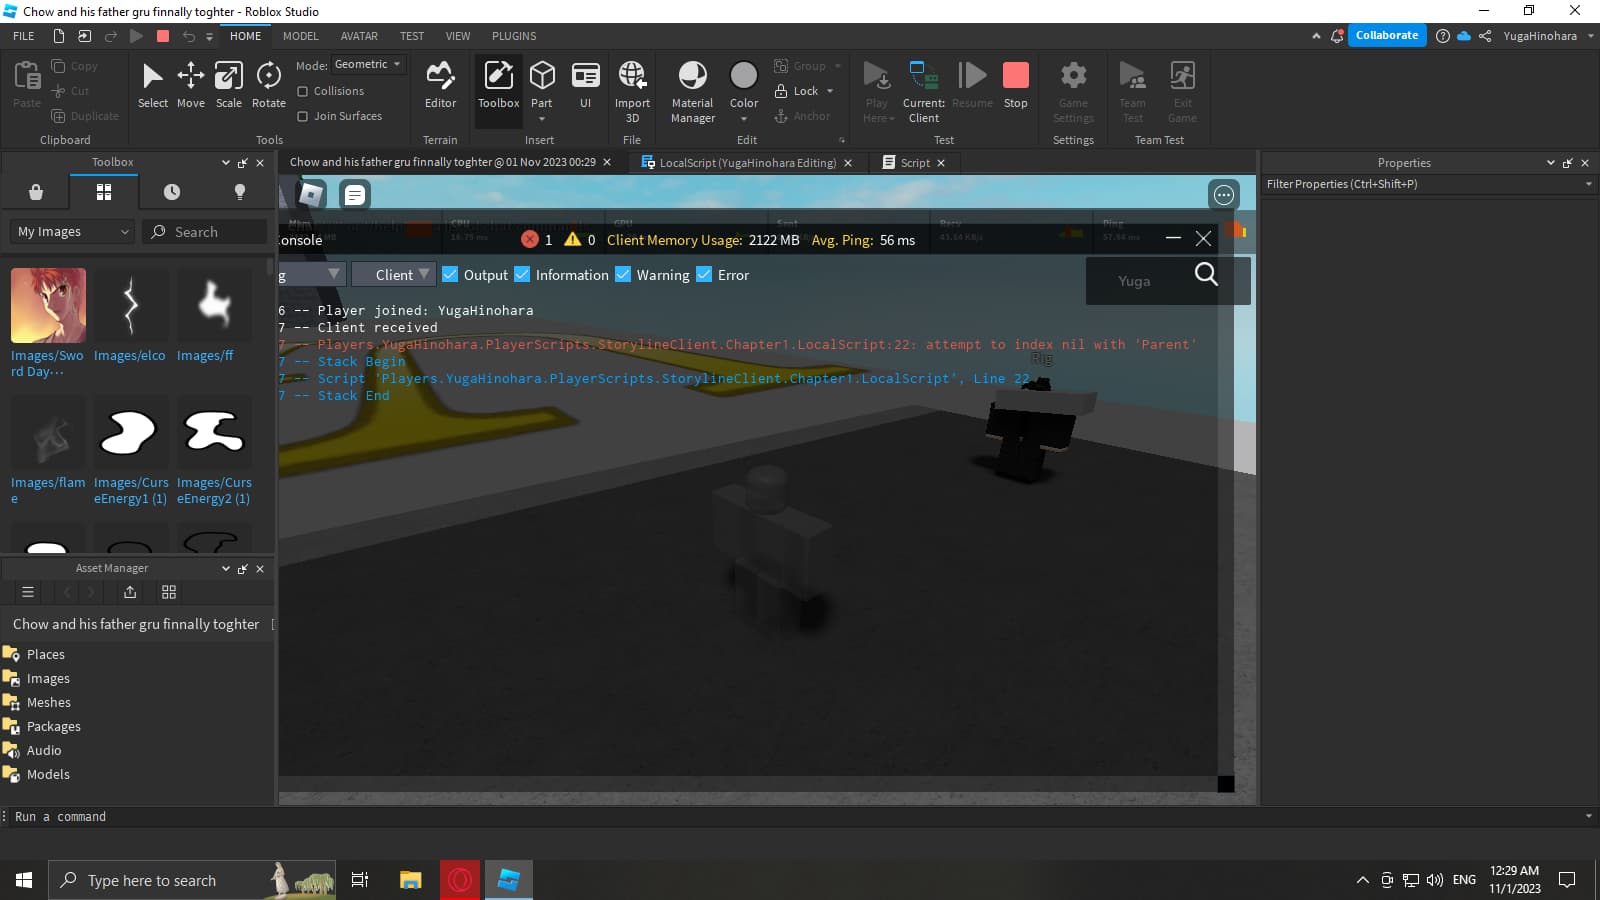Open the Terrain Editor
The height and width of the screenshot is (900, 1600).
click(440, 85)
